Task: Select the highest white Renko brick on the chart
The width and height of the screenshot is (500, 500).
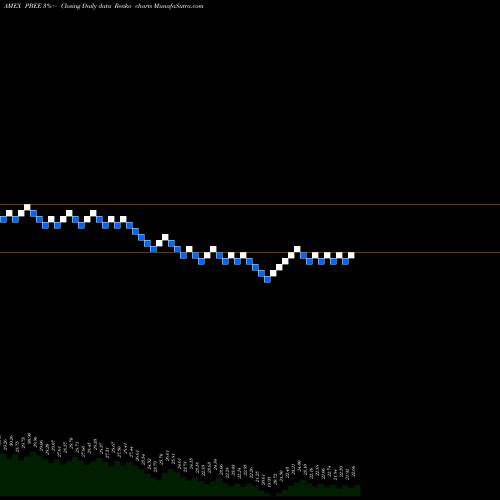Action: coord(27,207)
